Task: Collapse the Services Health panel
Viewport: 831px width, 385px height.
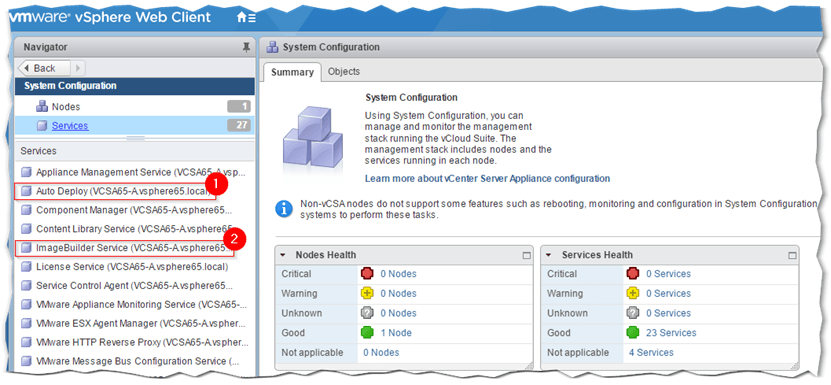Action: 549,255
